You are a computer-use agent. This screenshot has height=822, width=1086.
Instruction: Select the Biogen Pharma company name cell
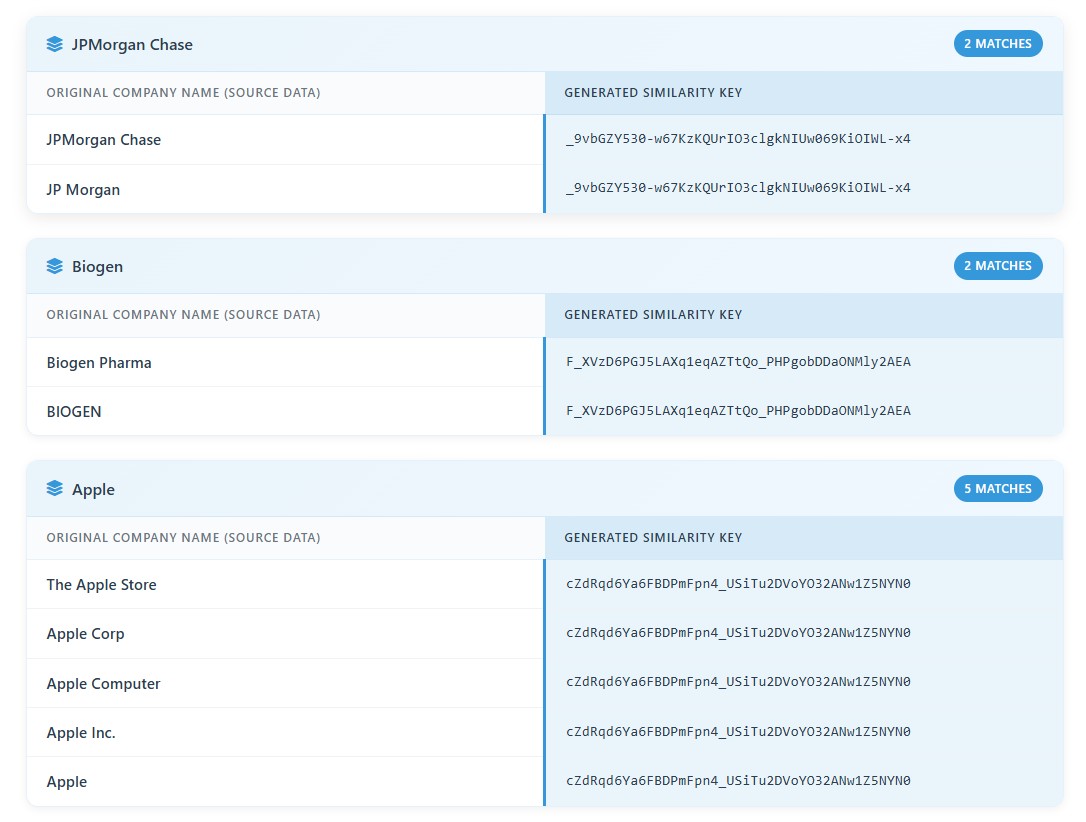click(285, 362)
